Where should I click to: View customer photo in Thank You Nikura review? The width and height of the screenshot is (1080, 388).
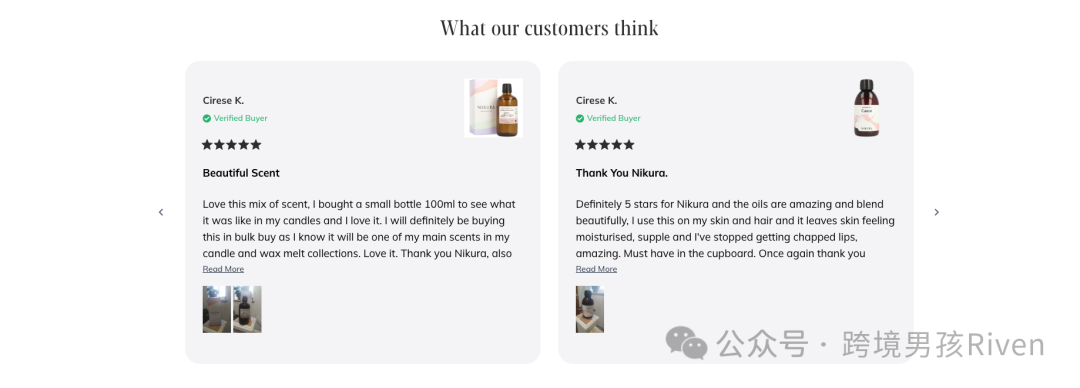click(590, 309)
